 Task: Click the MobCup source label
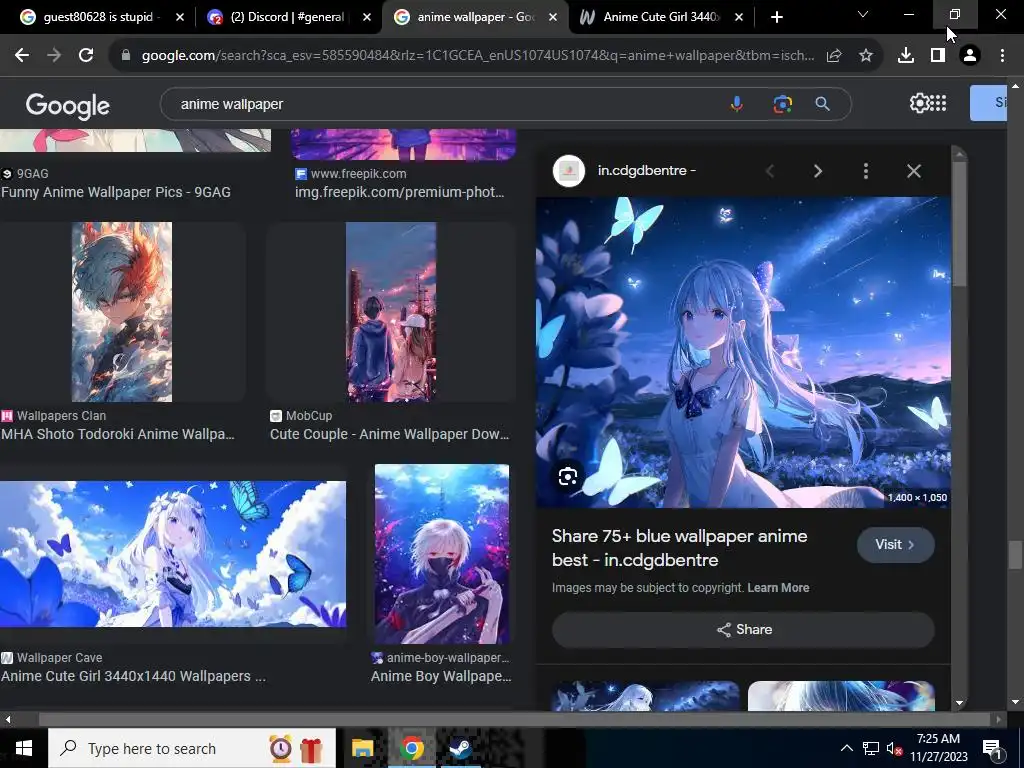pos(309,416)
